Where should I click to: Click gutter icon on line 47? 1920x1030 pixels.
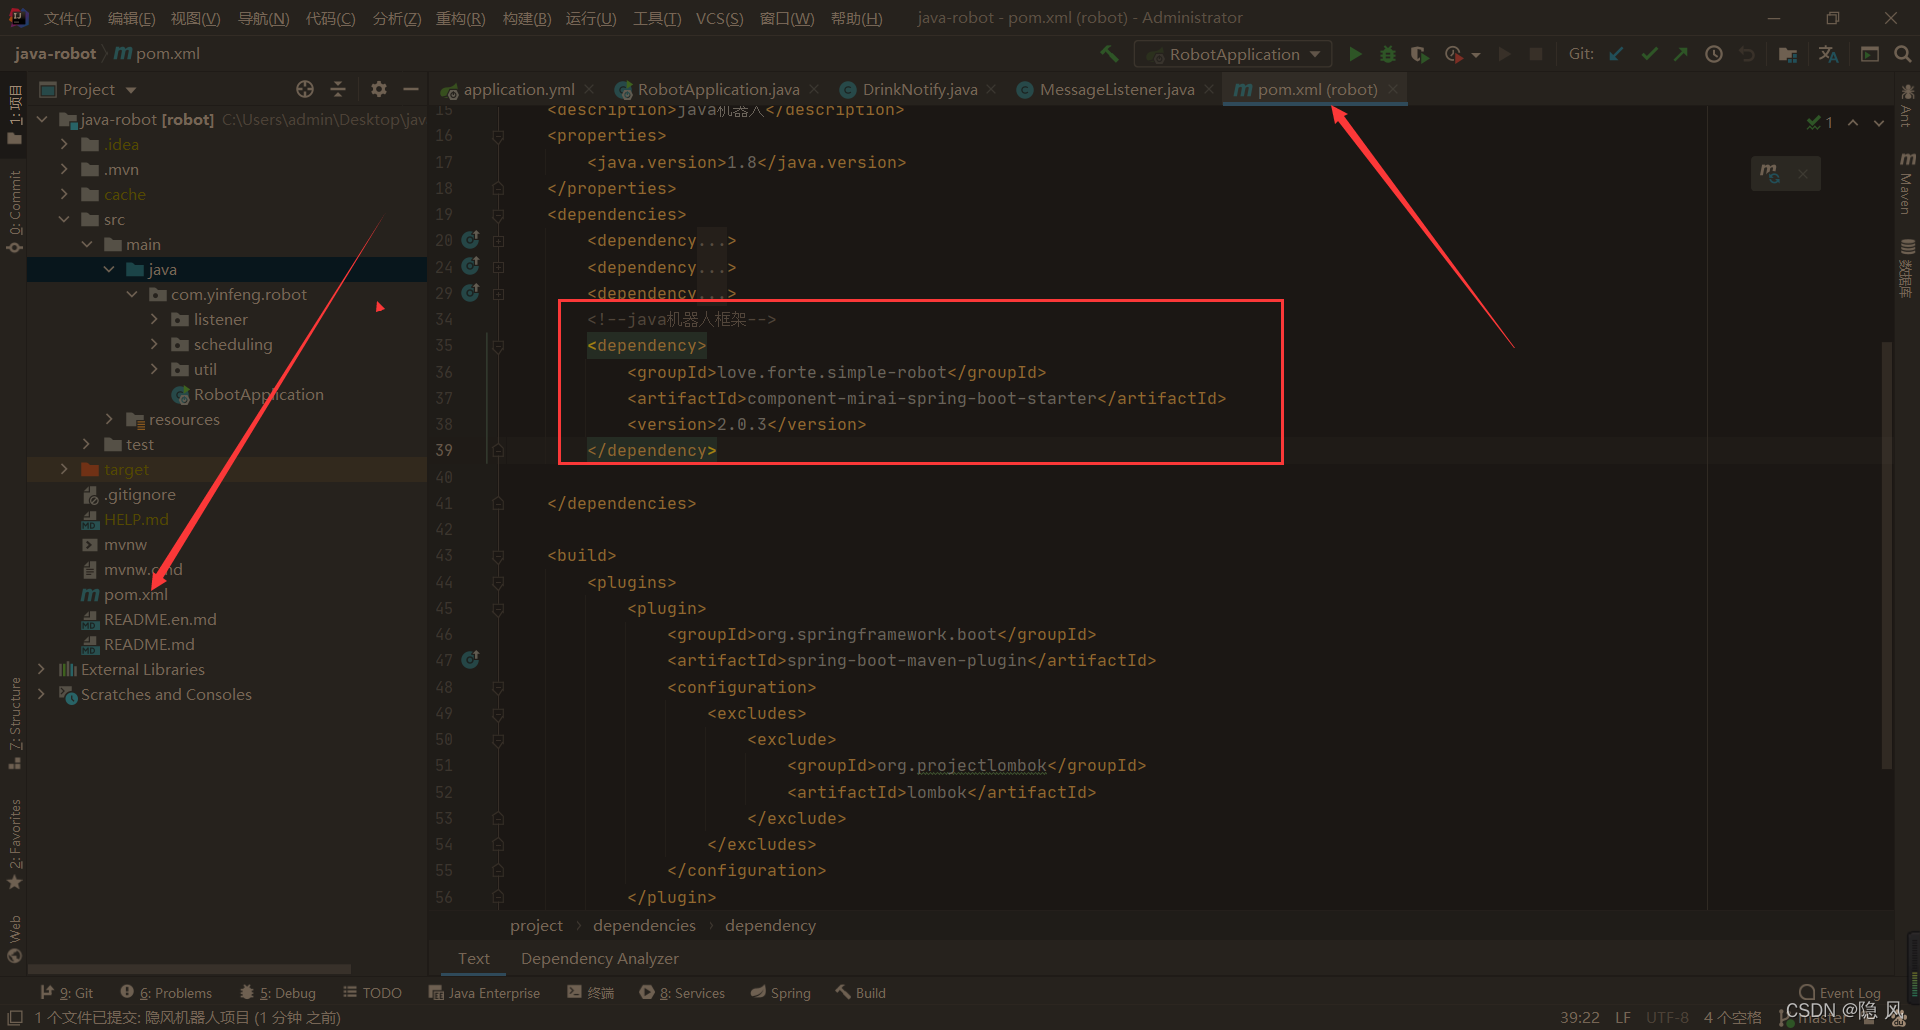(470, 660)
